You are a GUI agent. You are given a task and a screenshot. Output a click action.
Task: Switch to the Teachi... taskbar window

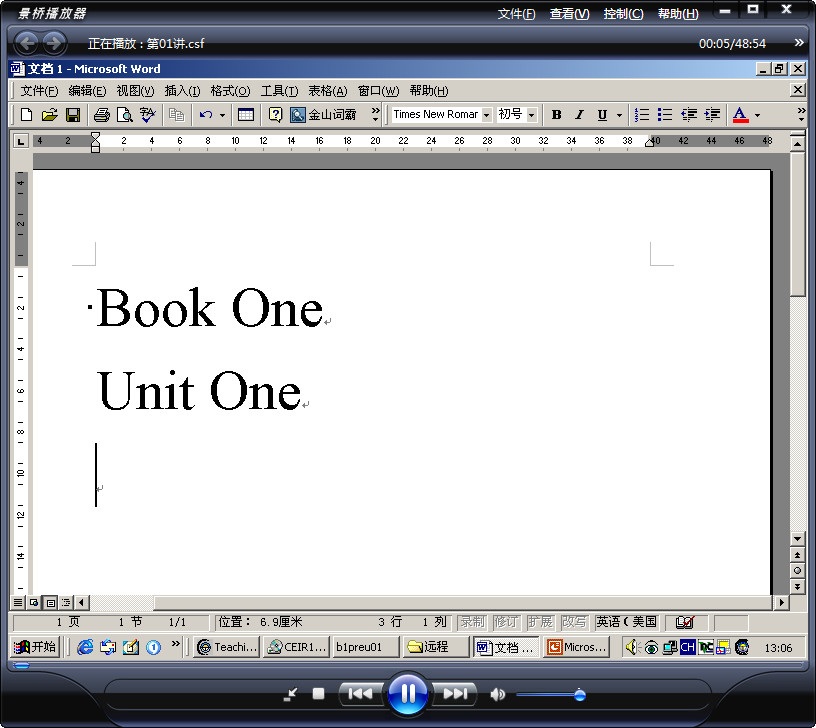pos(226,647)
